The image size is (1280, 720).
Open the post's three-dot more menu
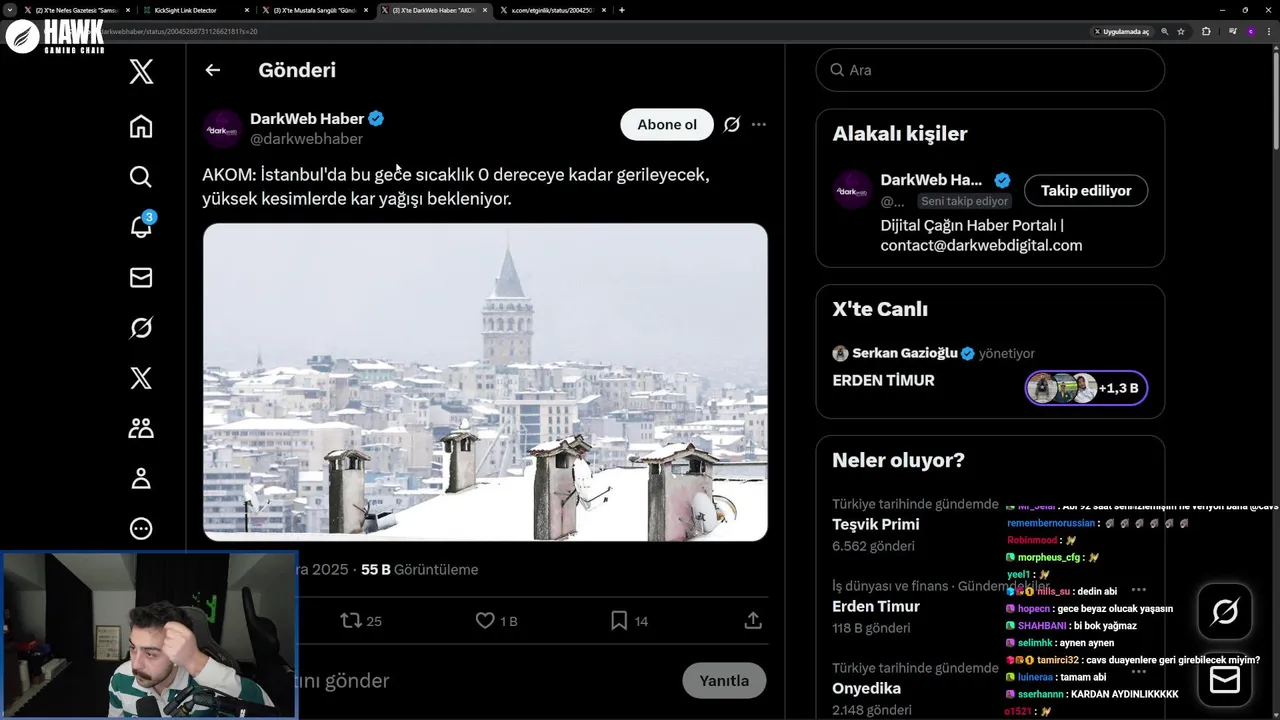tap(759, 125)
